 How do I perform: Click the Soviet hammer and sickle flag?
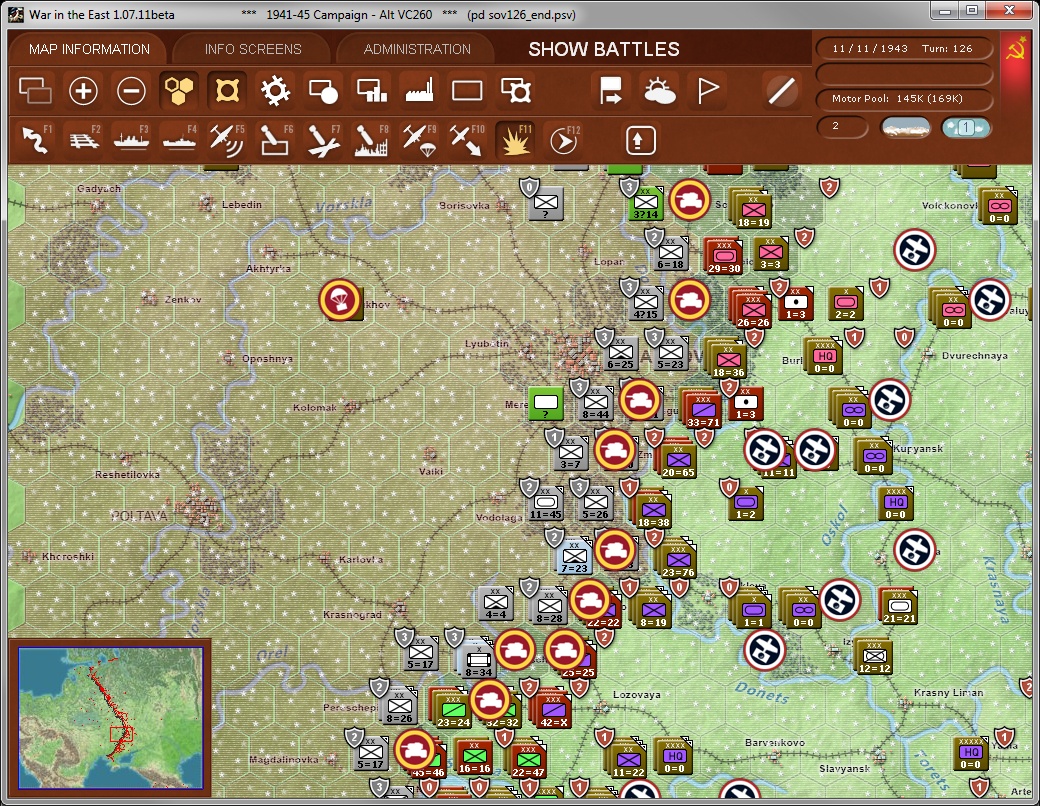coord(1015,50)
